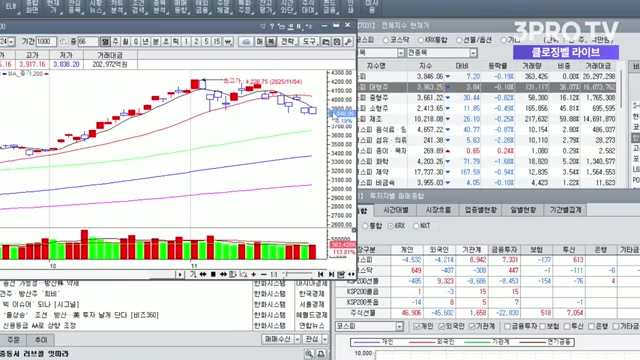Open the 시장흐름 tab
This screenshot has width=640, height=360.
438,210
